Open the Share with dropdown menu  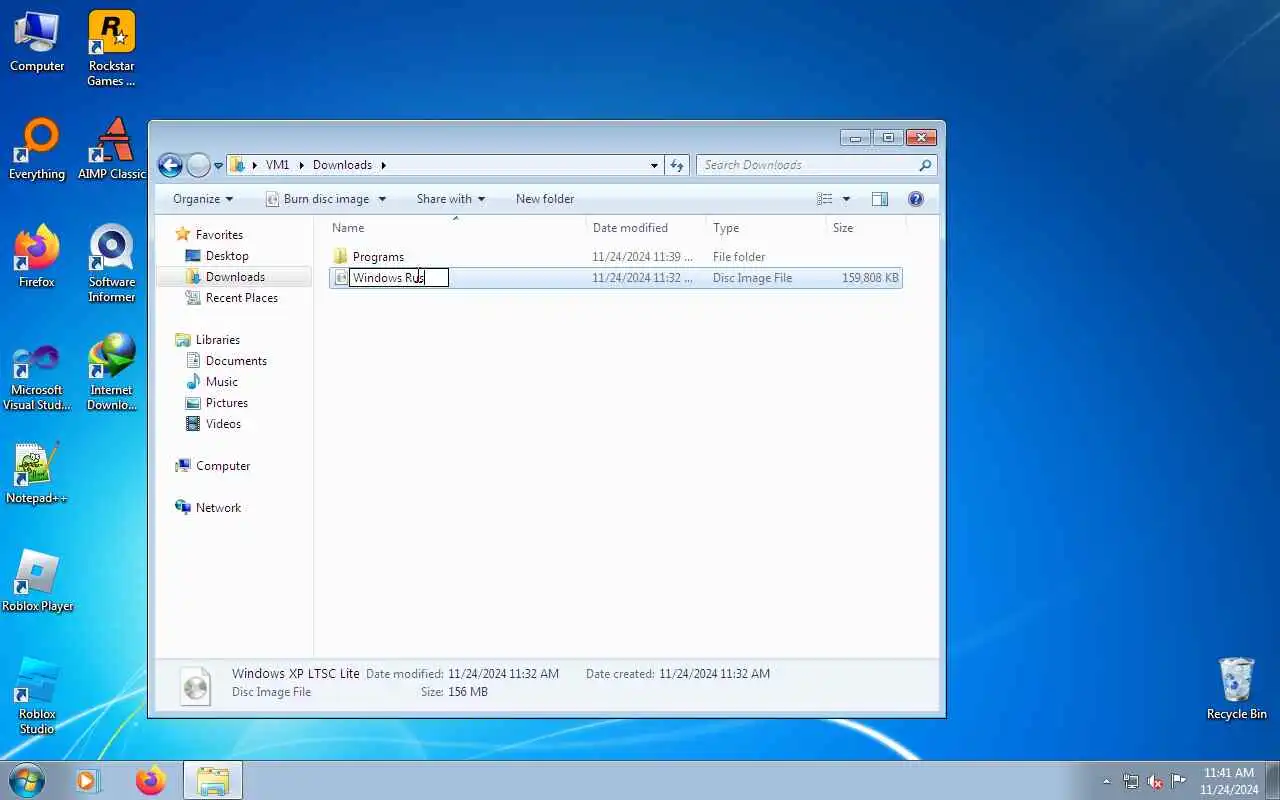tap(450, 199)
